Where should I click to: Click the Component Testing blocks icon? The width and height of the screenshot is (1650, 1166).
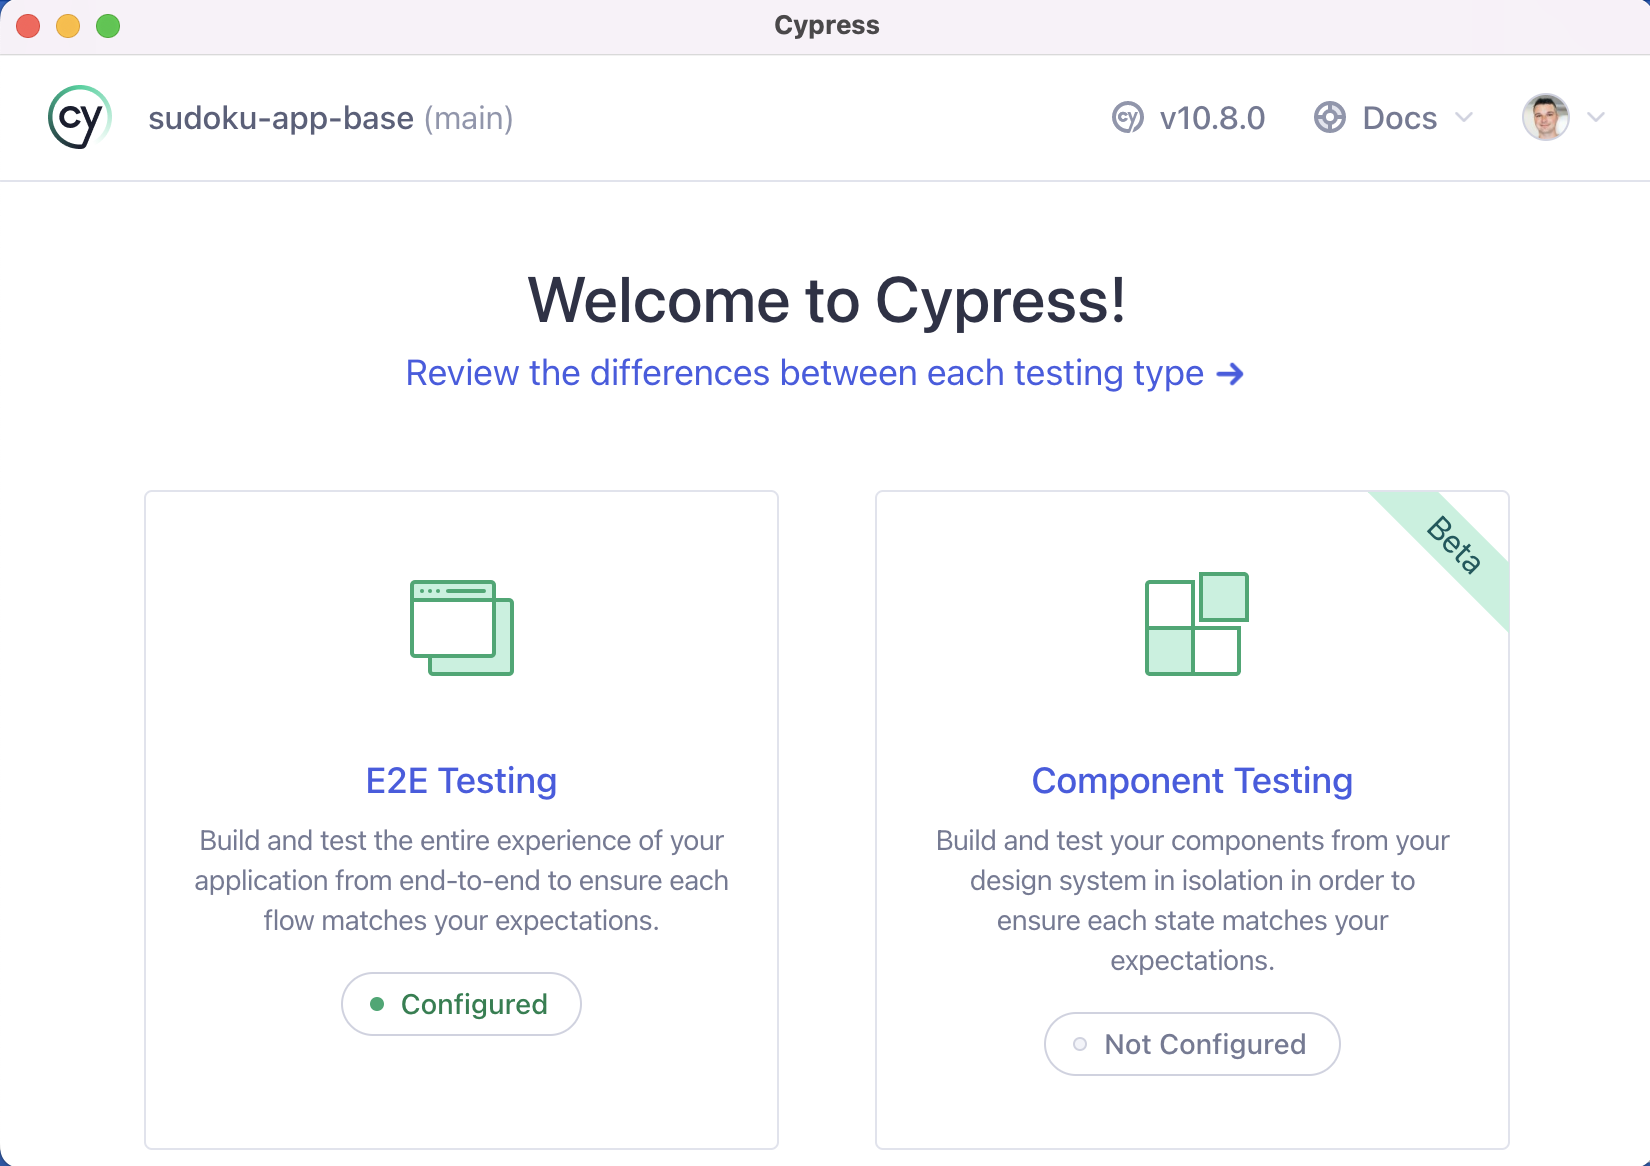point(1197,623)
